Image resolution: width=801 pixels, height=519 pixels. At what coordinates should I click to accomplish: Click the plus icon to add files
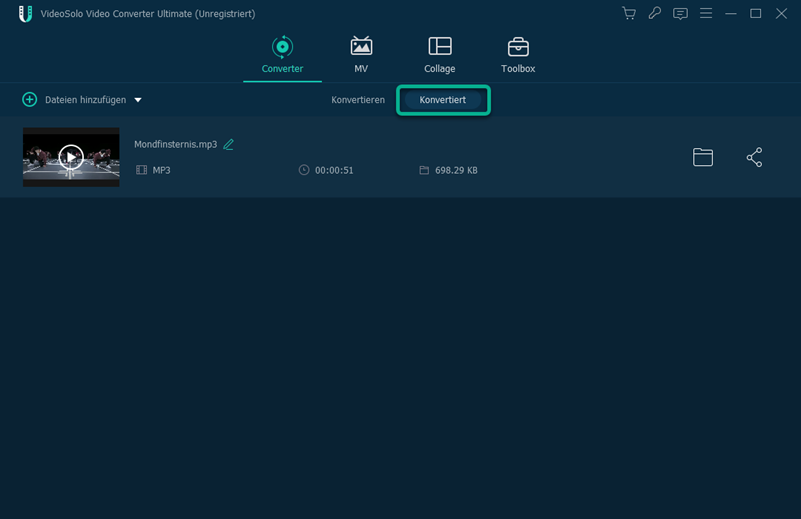click(x=30, y=100)
